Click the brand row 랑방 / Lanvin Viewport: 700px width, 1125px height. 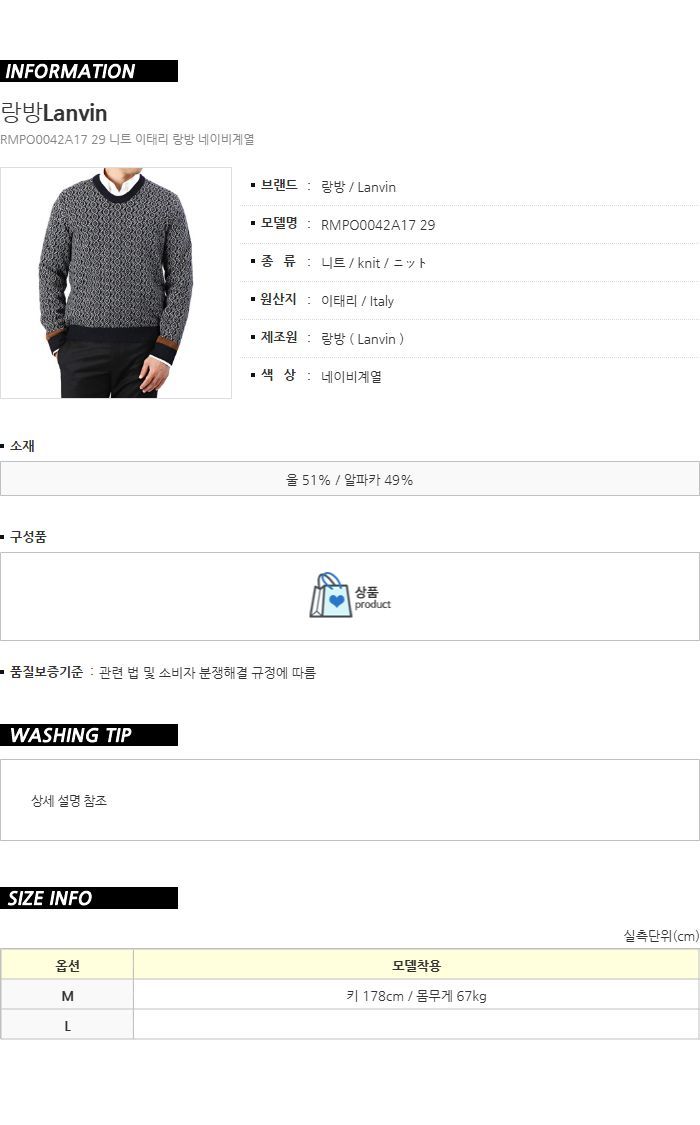(470, 187)
